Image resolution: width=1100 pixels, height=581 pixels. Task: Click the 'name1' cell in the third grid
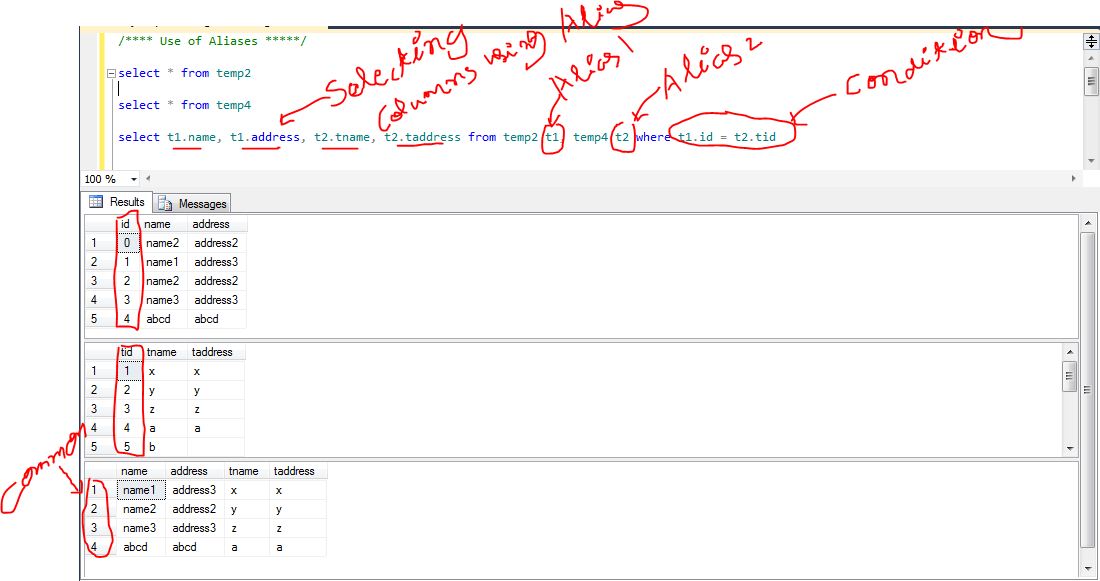[138, 490]
